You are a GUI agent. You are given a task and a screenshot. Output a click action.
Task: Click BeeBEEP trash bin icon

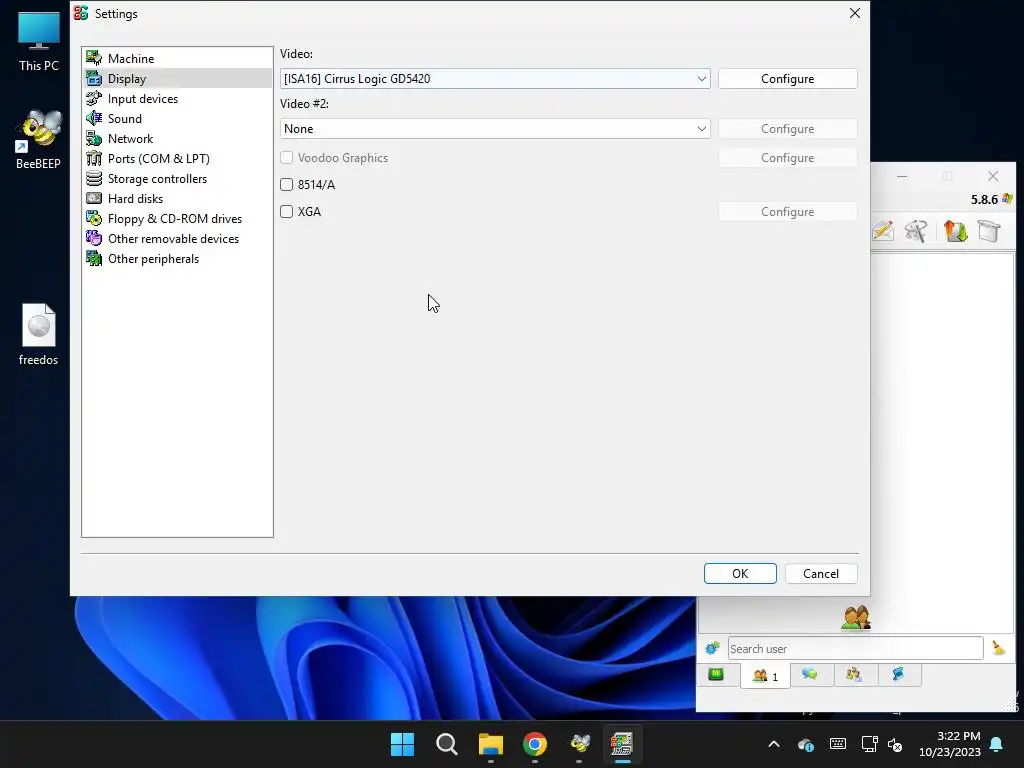(x=989, y=231)
